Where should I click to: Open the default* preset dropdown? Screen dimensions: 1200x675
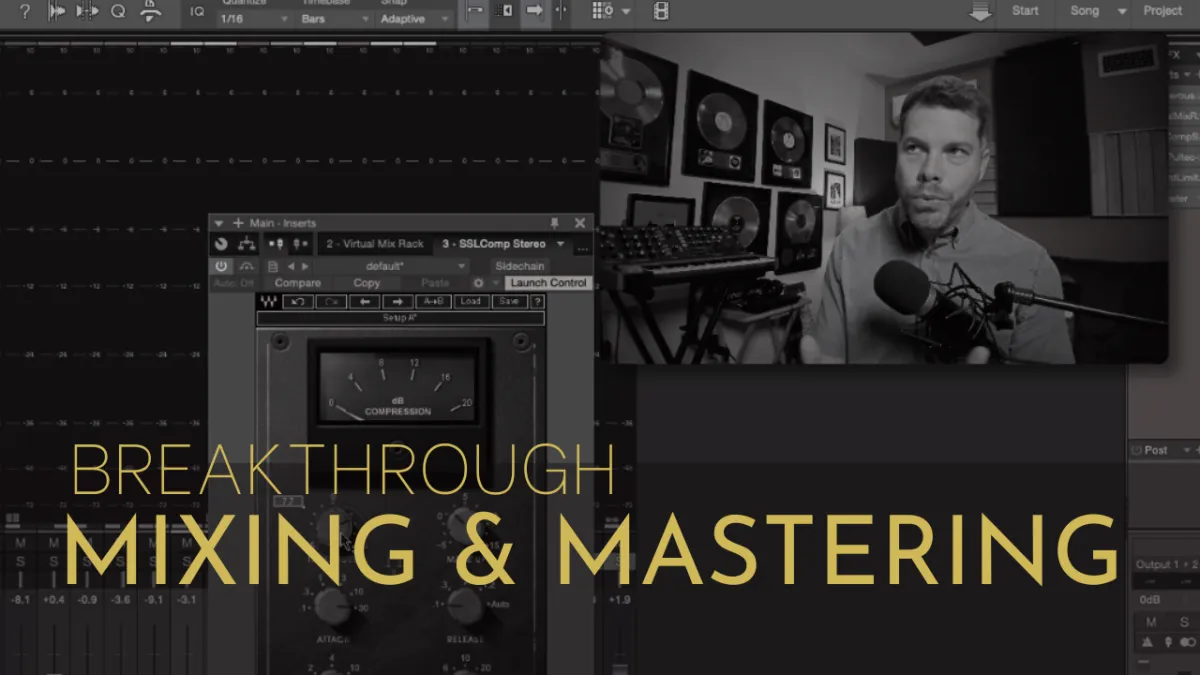click(x=391, y=267)
